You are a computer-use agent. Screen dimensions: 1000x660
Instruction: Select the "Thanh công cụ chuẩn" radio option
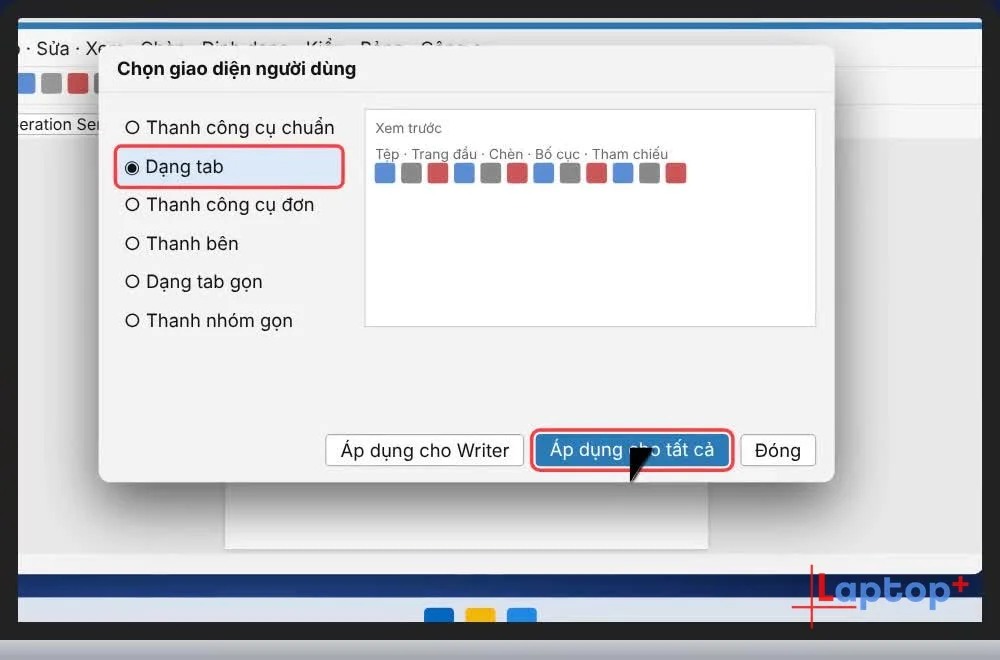coord(230,128)
